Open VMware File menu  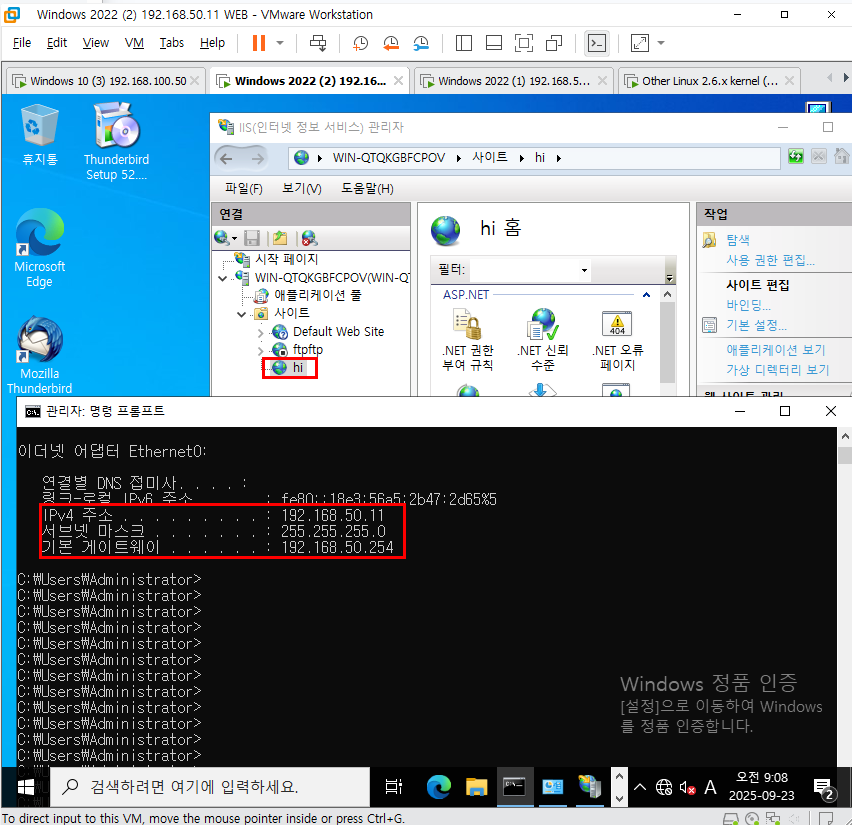pyautogui.click(x=22, y=43)
